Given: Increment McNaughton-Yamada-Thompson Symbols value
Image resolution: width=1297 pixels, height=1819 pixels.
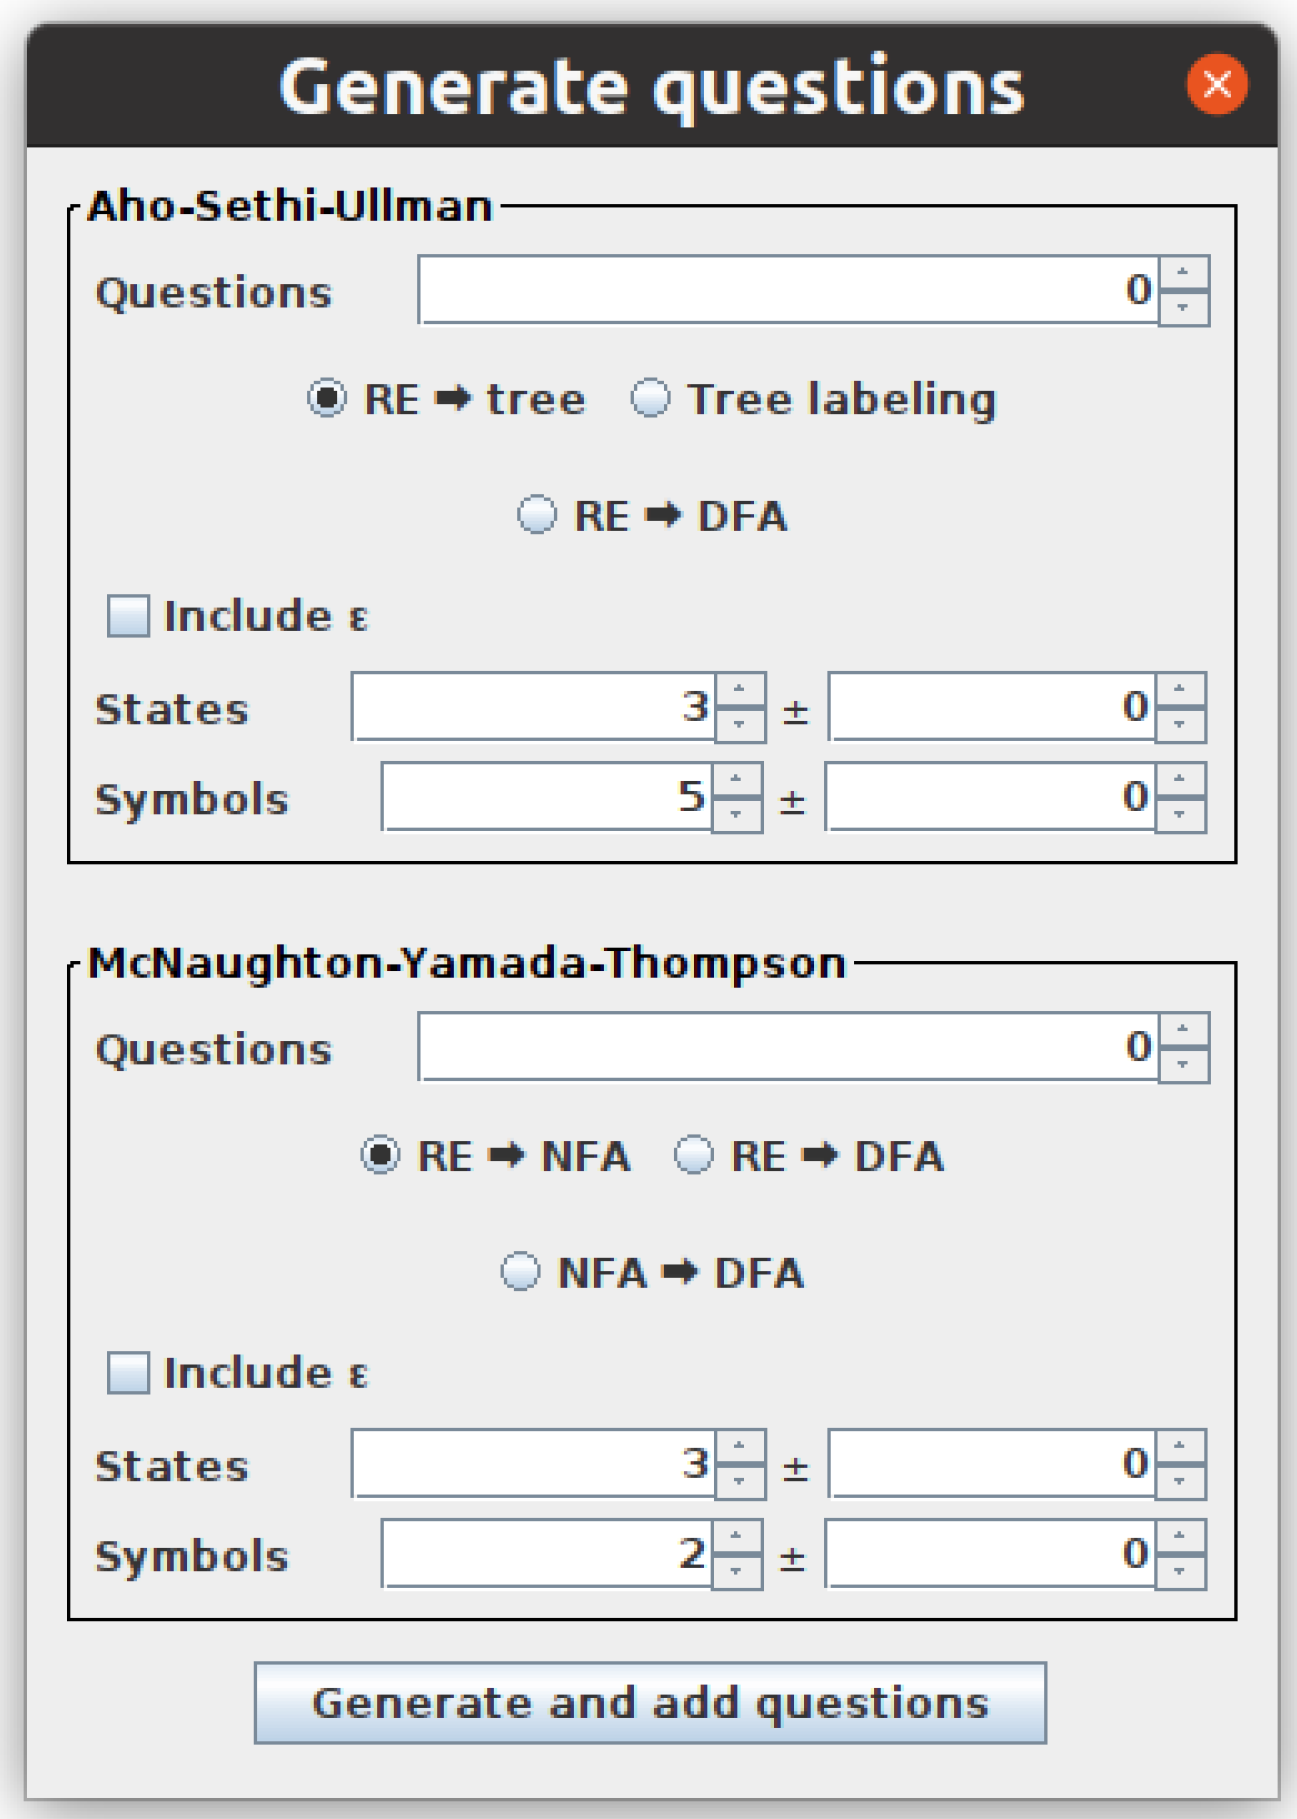Looking at the screenshot, I should [737, 1536].
